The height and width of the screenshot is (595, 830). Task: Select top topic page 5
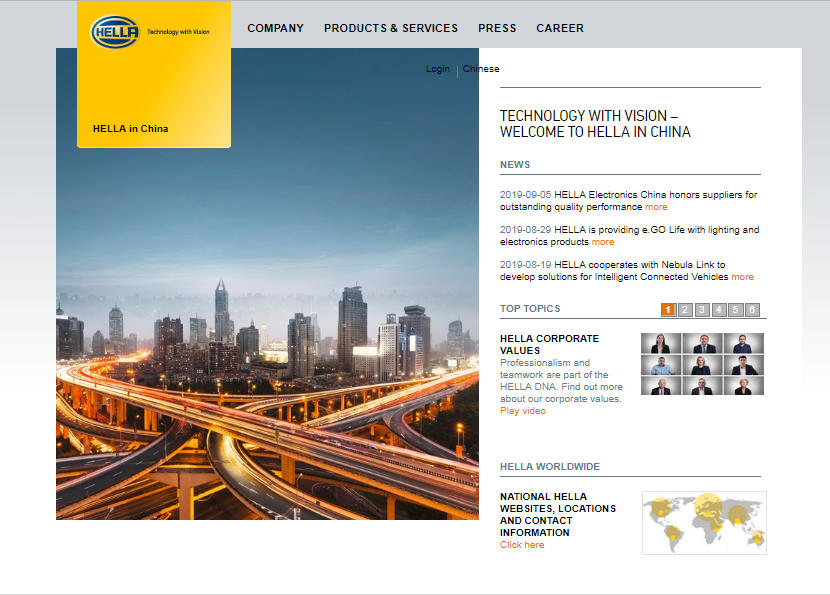(735, 310)
